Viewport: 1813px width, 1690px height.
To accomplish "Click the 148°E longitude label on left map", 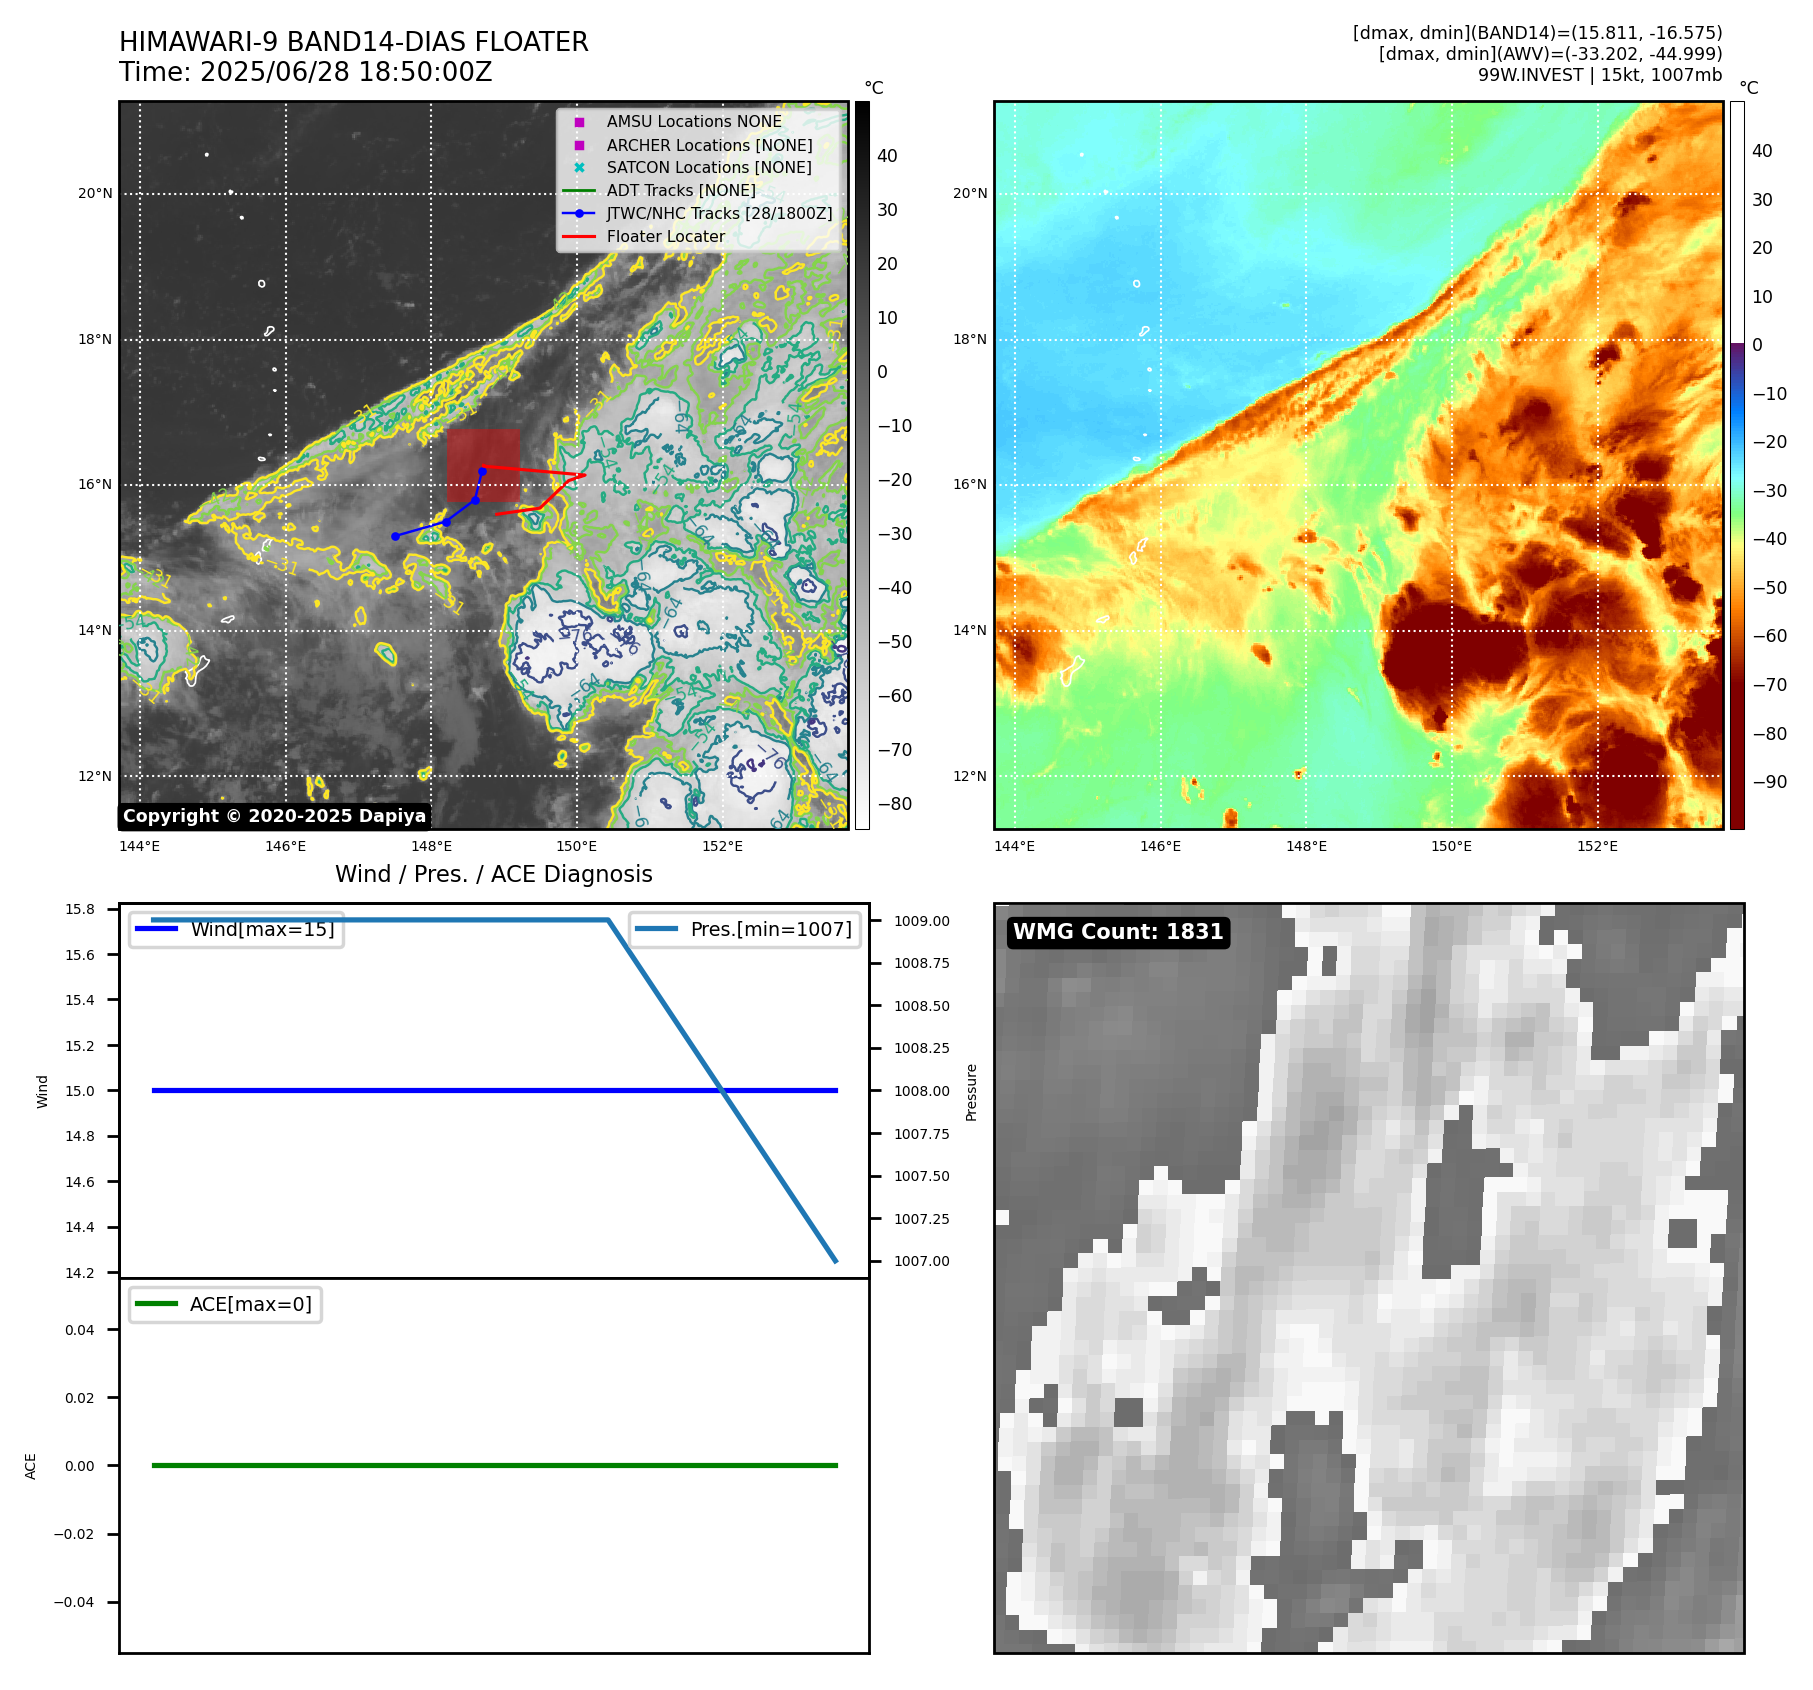I will [x=431, y=846].
